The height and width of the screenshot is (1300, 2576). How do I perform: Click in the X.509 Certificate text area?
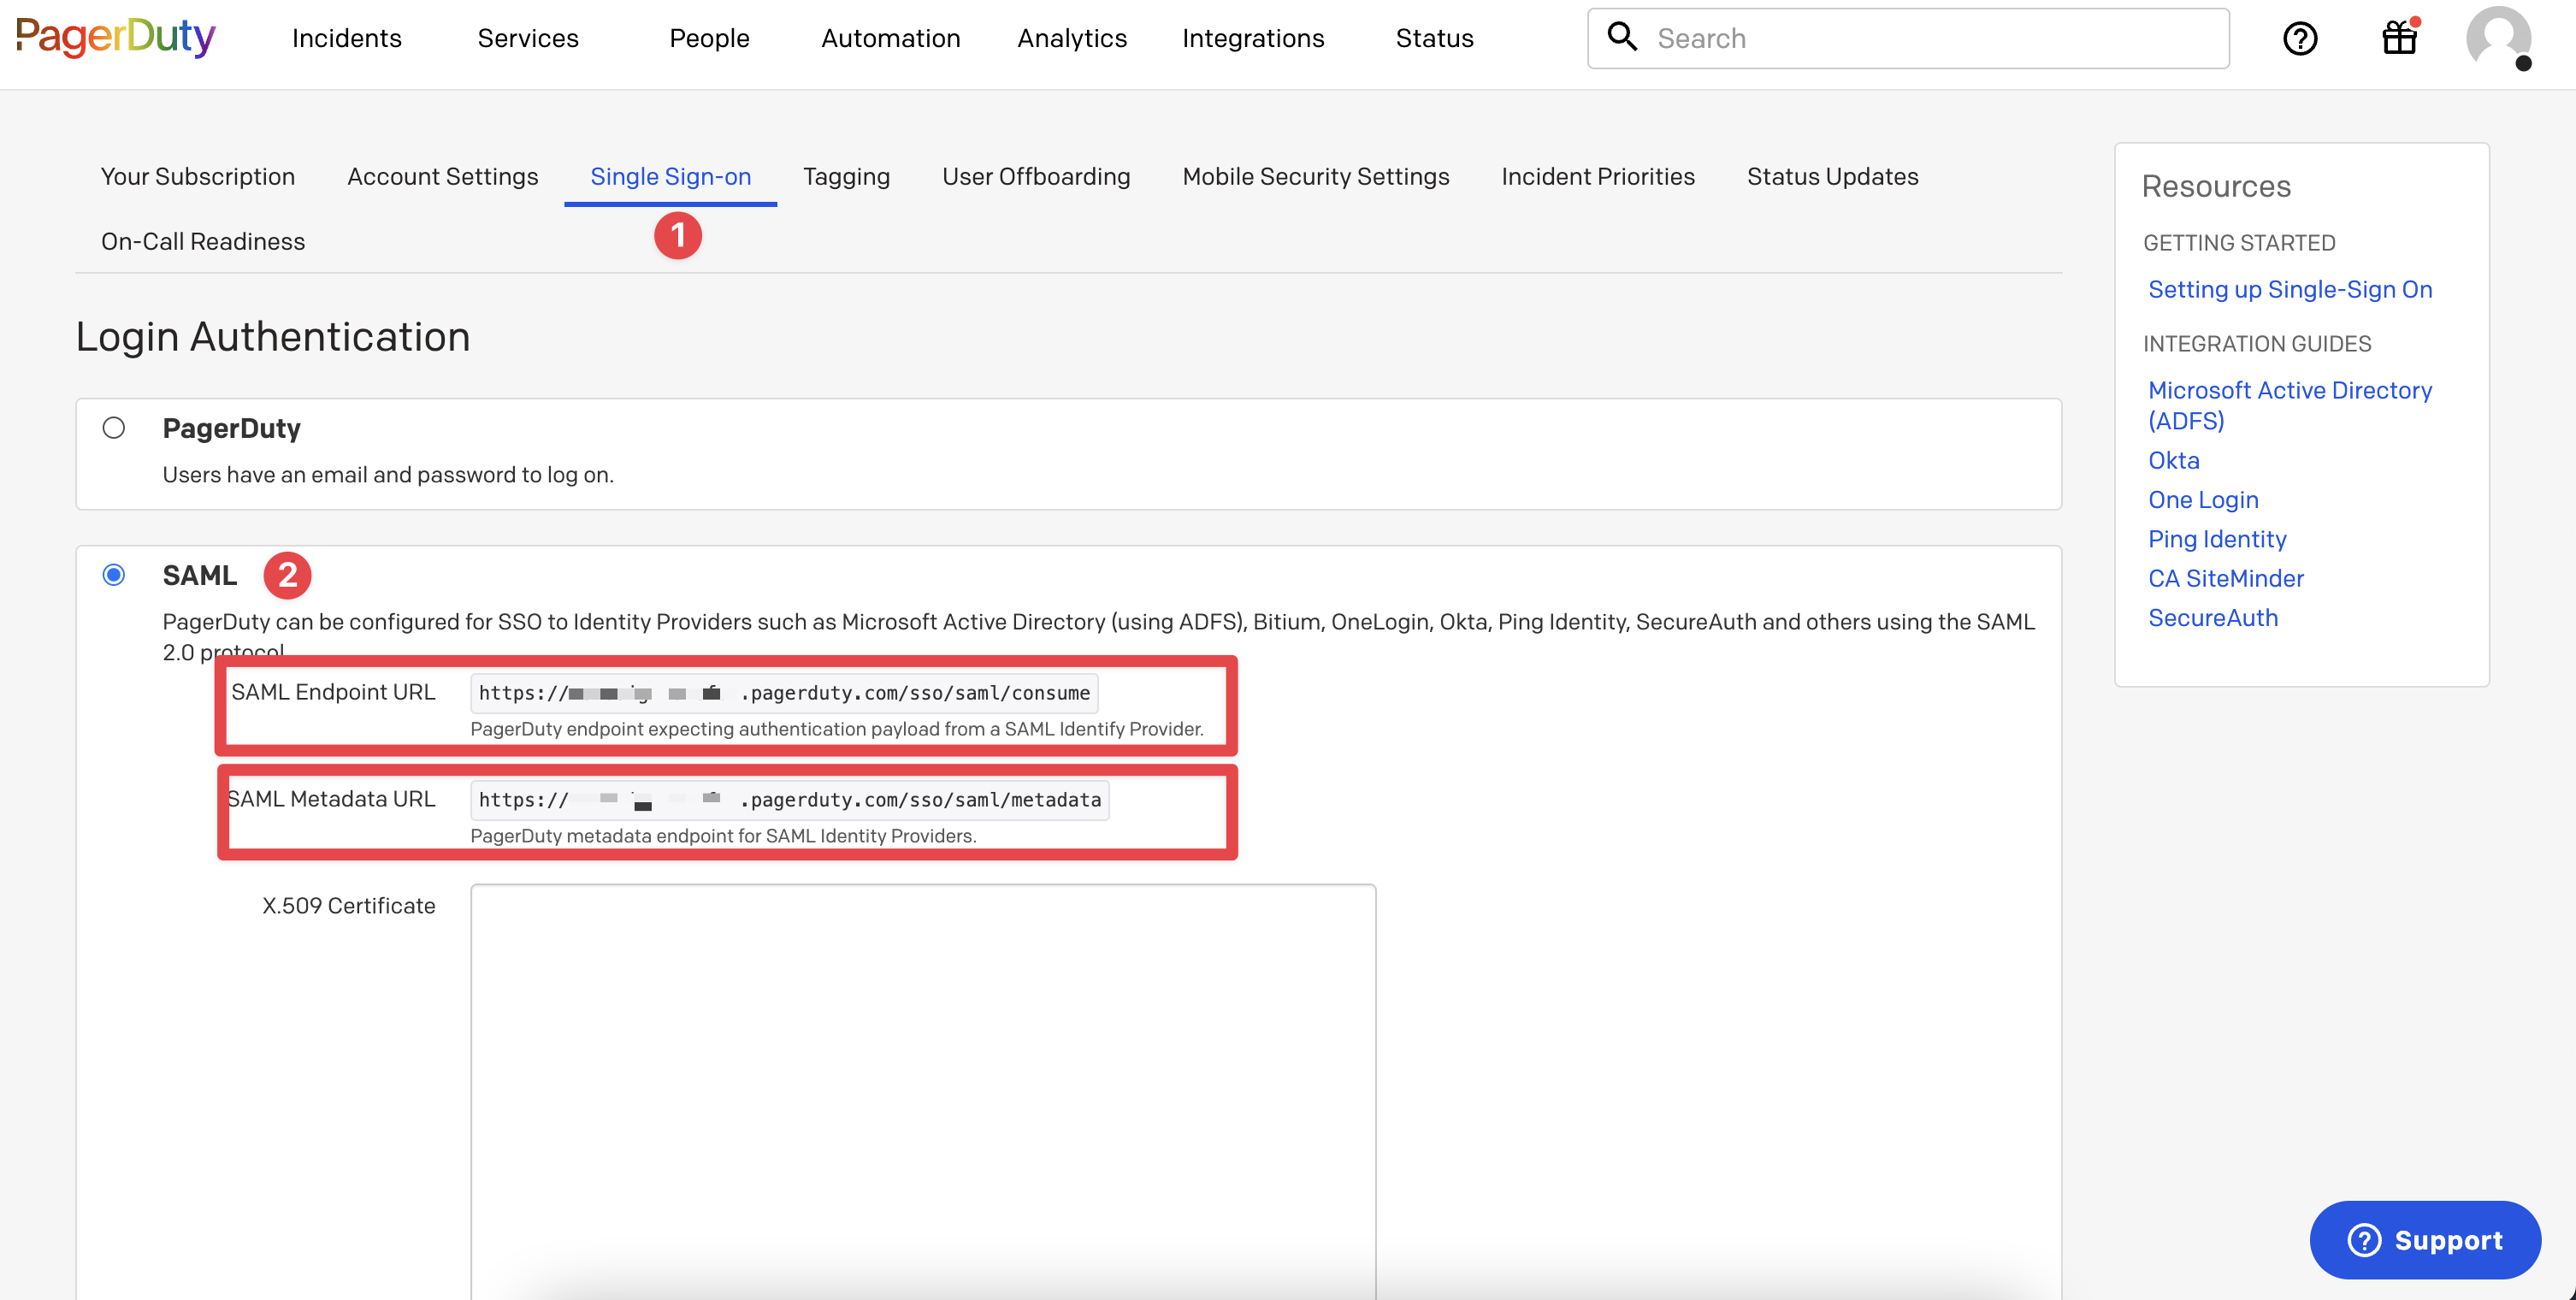coord(922,1080)
